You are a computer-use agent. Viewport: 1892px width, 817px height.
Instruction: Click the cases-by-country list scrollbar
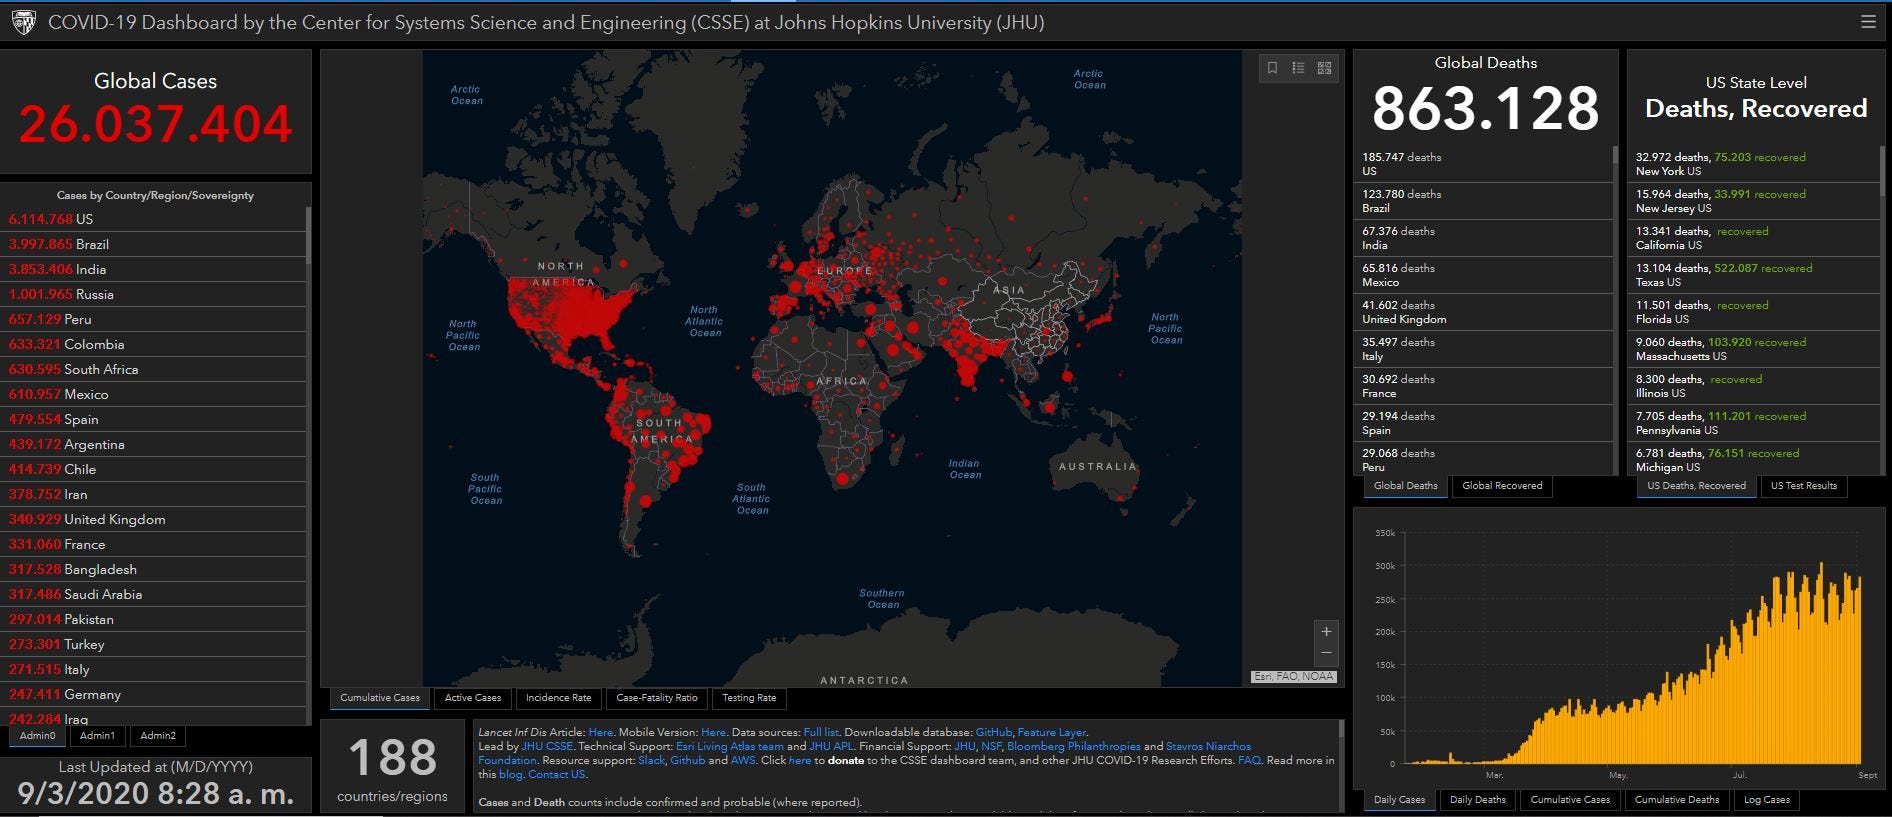point(309,236)
